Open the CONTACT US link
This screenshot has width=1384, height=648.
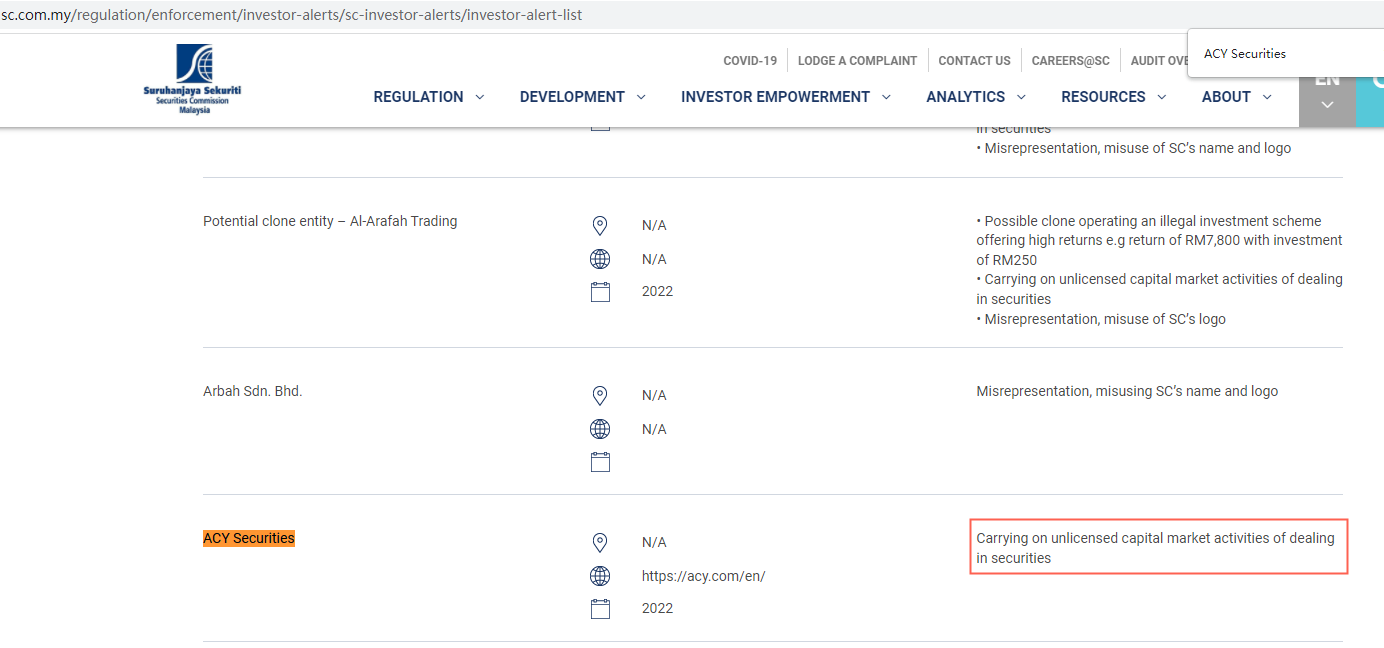point(974,61)
